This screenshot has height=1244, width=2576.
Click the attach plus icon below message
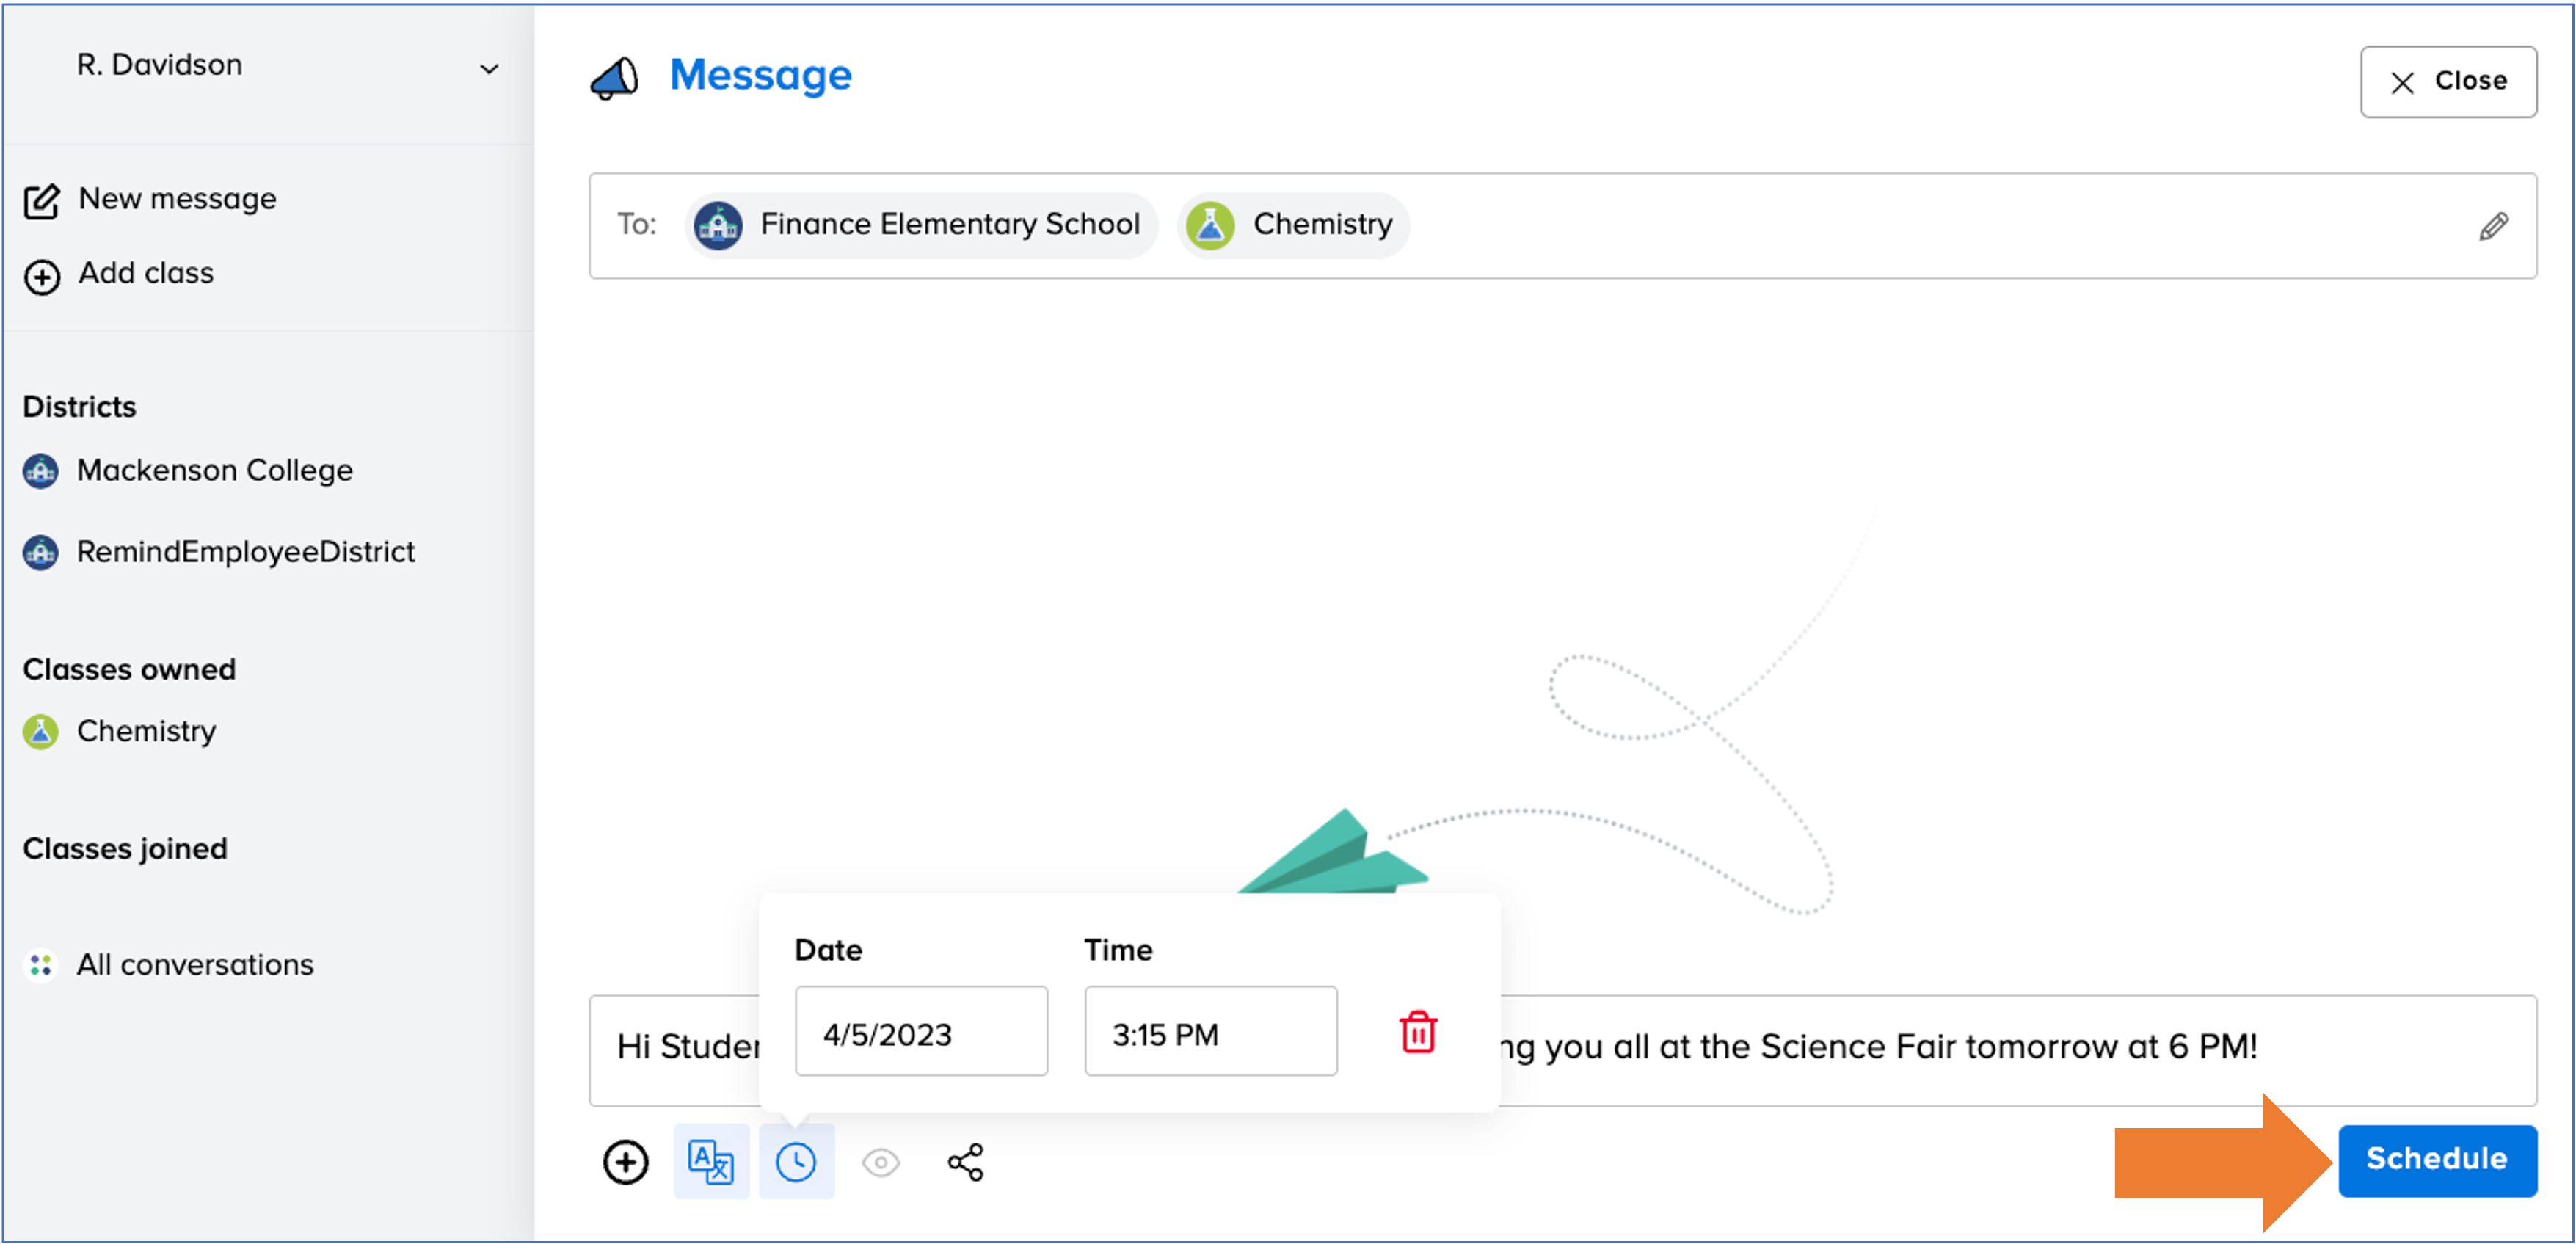626,1162
